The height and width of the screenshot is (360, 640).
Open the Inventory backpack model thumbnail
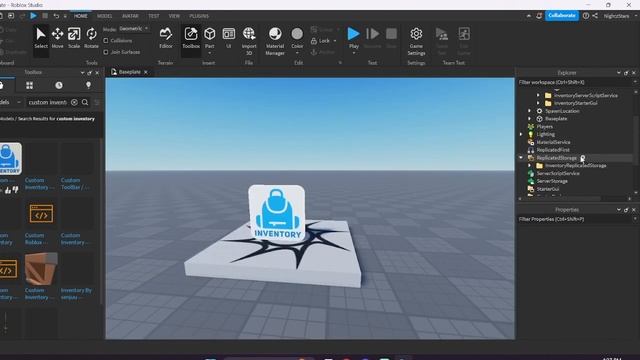click(11, 158)
